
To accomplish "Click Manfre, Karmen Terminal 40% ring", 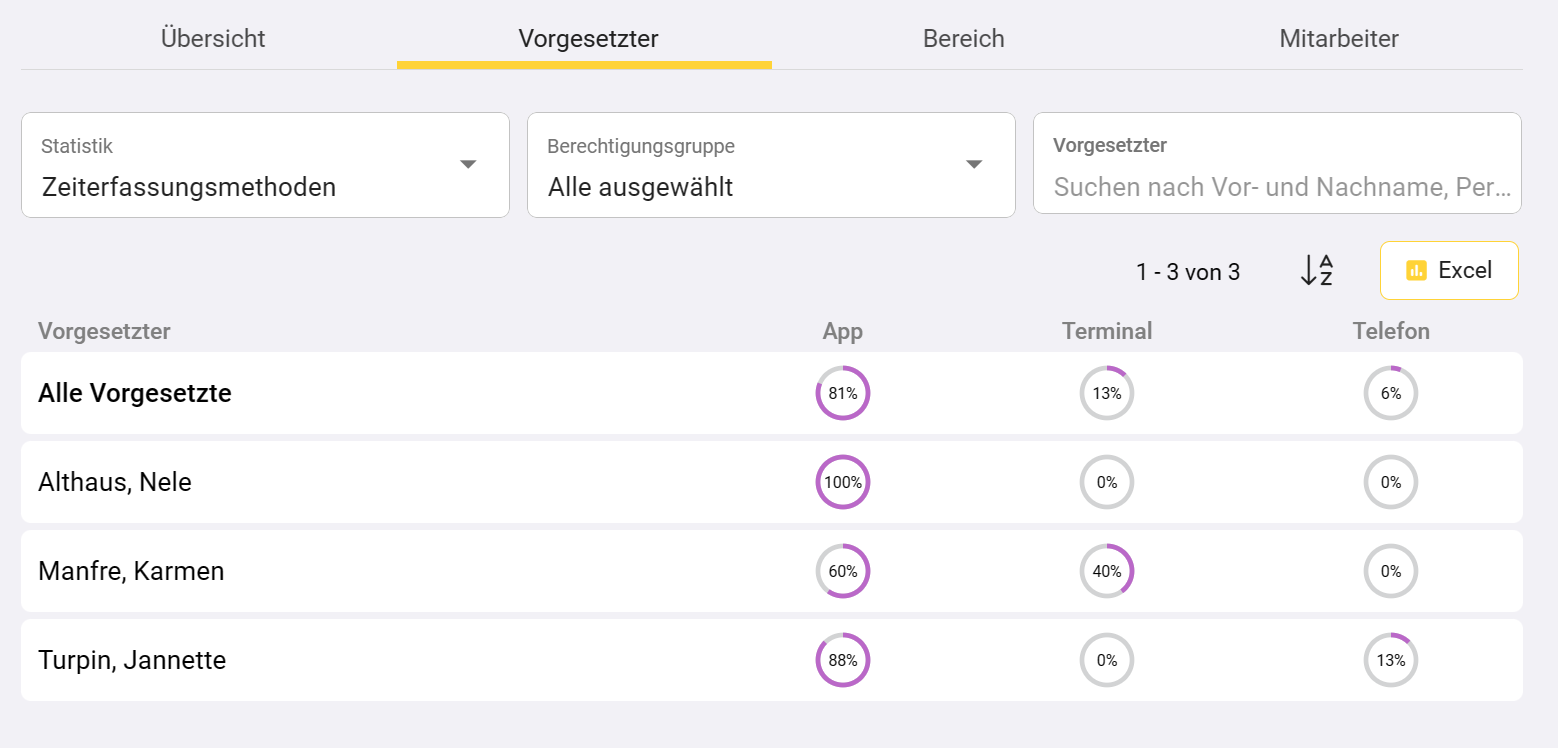I will 1107,571.
